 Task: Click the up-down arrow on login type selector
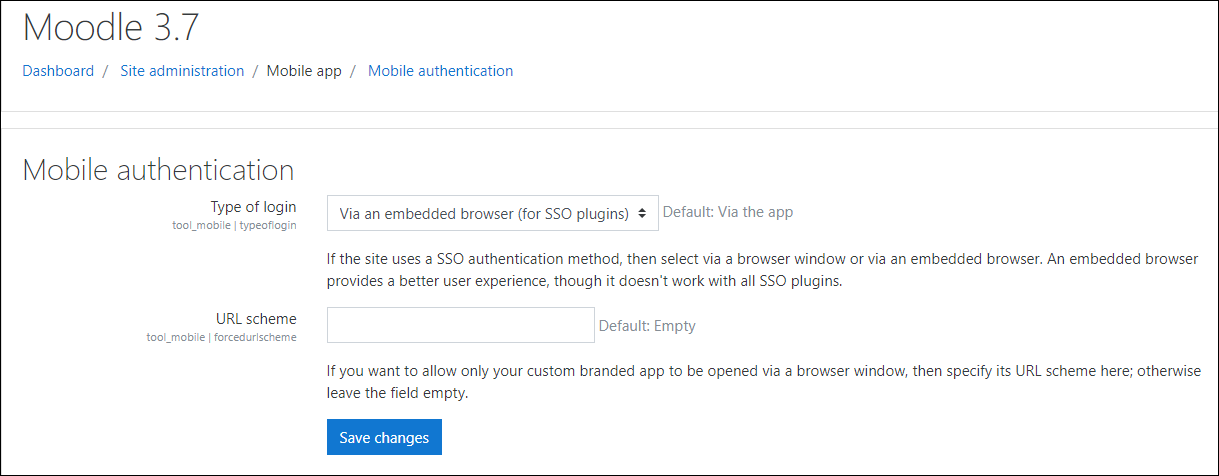(x=642, y=213)
